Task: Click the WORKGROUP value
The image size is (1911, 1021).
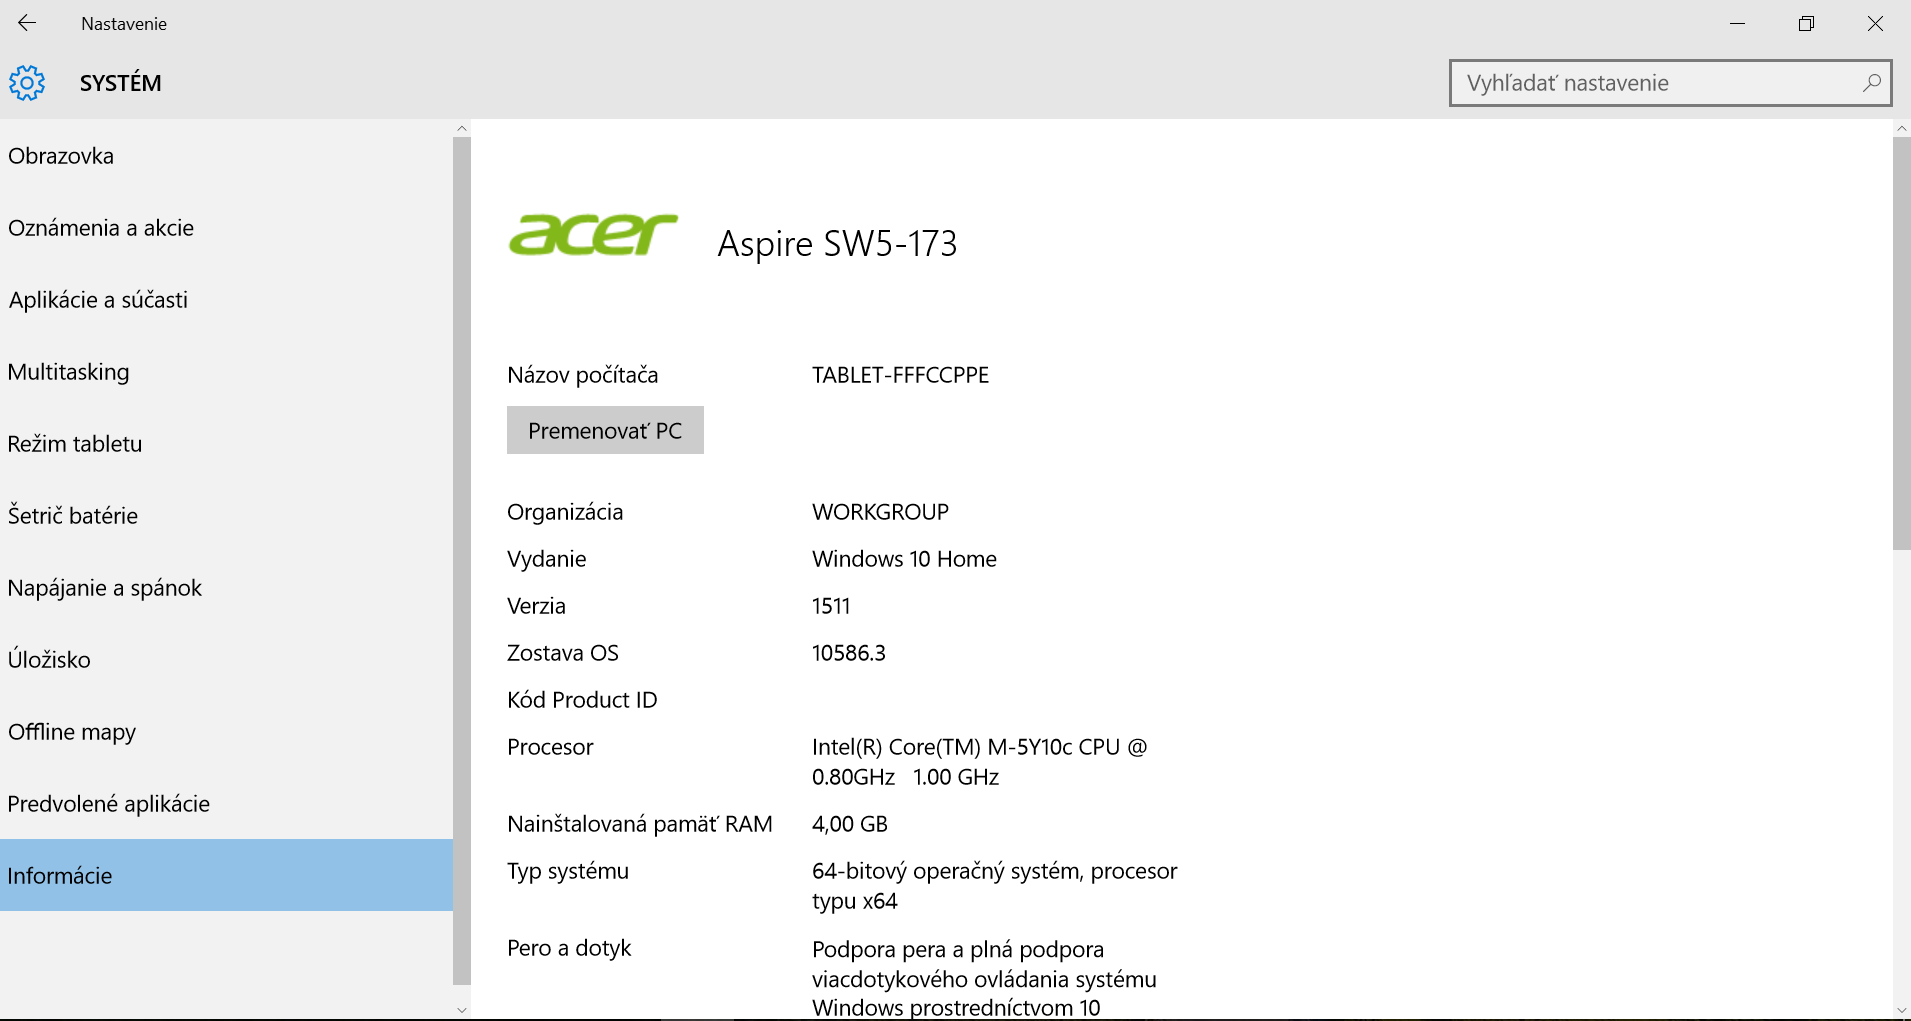Action: (880, 512)
